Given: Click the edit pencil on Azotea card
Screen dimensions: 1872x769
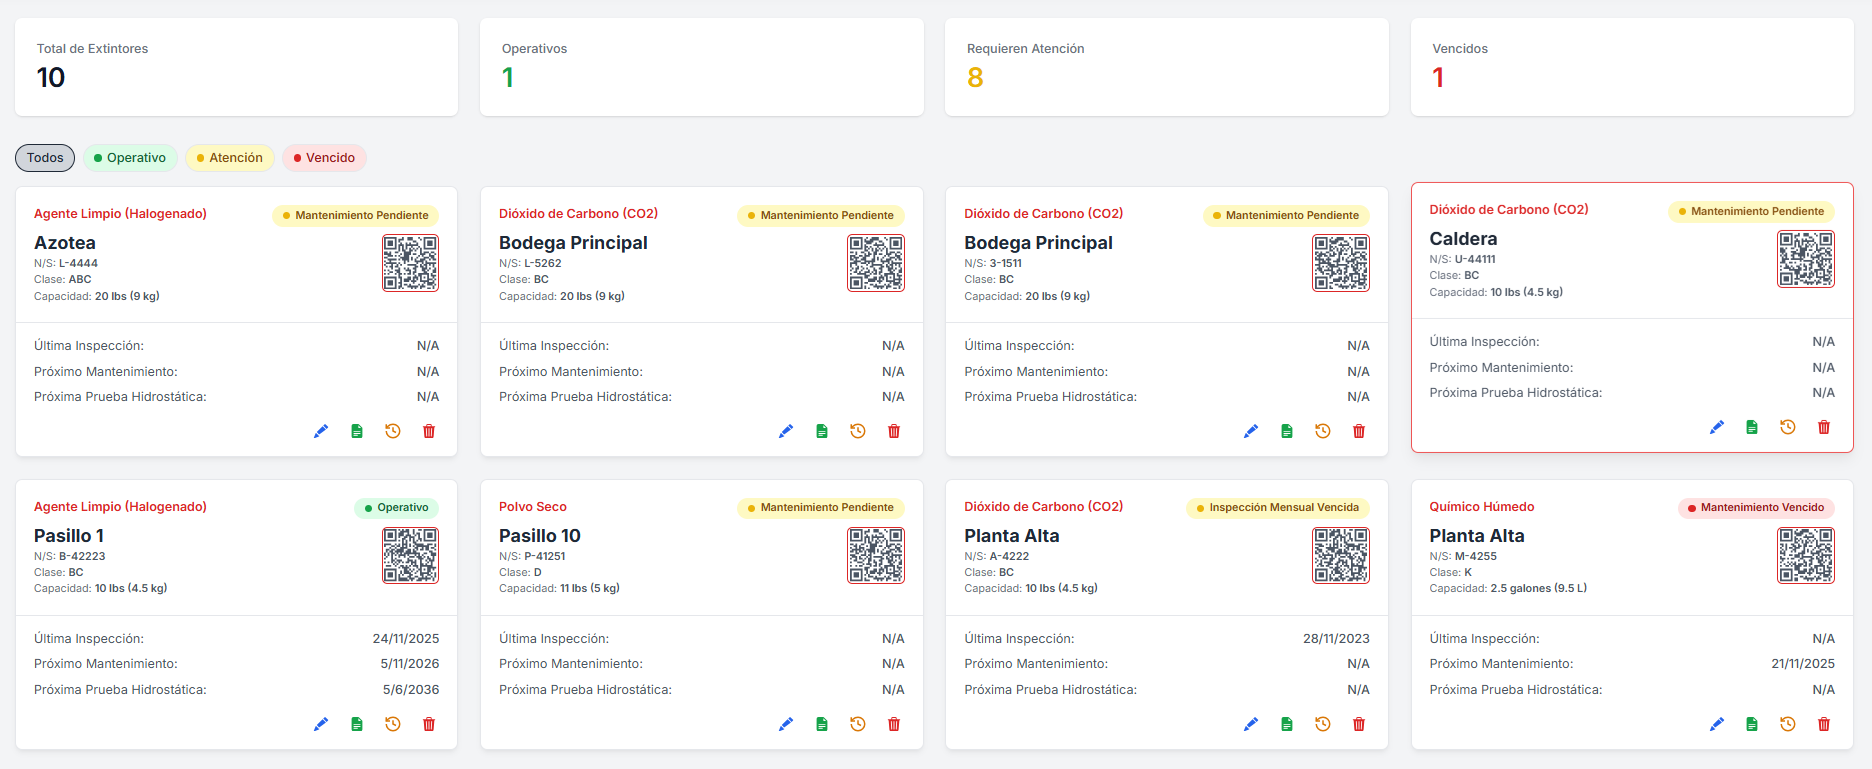Looking at the screenshot, I should tap(321, 431).
